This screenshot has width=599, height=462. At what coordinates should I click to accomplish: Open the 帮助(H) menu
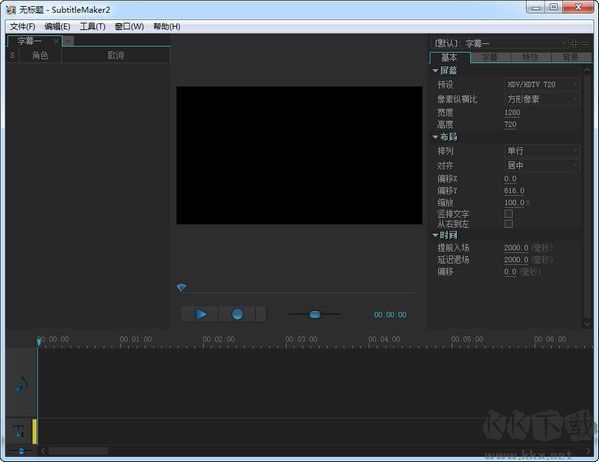(167, 26)
